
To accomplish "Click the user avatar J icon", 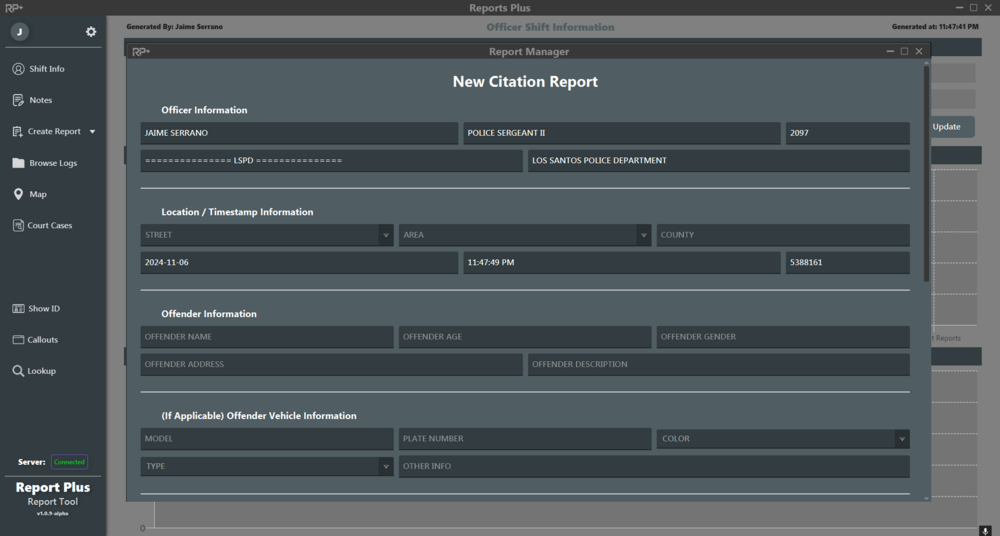I will coord(19,32).
